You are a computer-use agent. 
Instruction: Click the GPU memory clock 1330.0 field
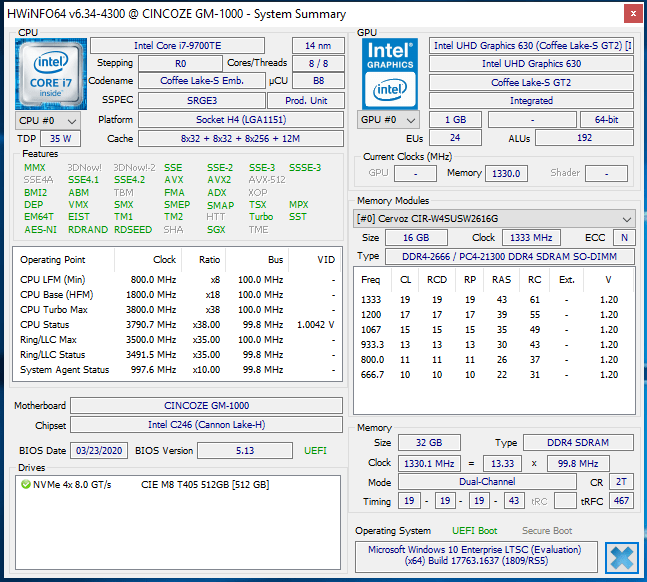[506, 173]
